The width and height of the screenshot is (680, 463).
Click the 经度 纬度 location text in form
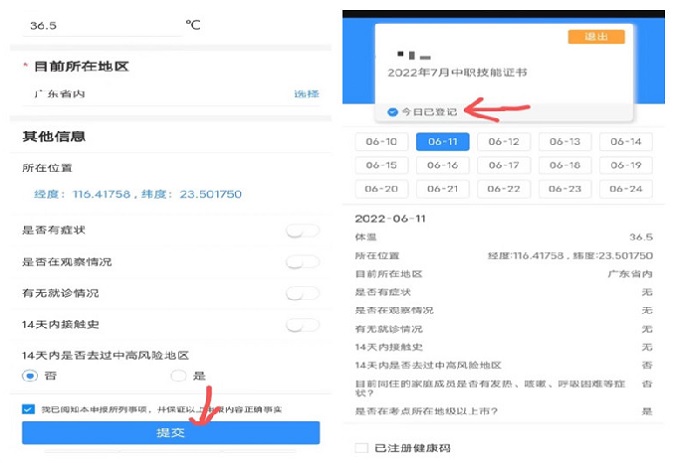pyautogui.click(x=137, y=194)
